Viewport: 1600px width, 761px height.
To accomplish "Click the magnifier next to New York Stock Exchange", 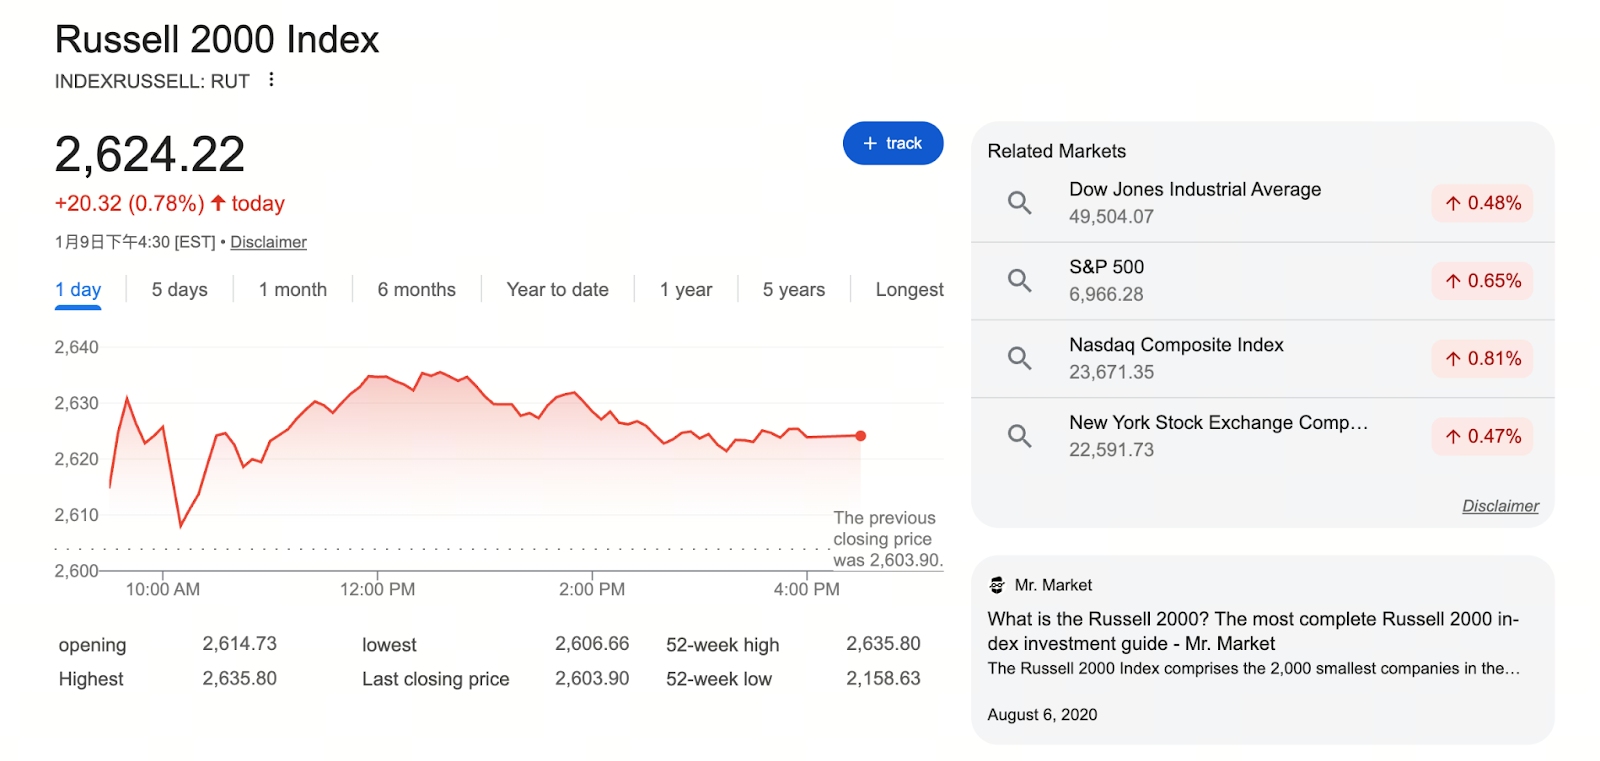I will (x=1019, y=436).
